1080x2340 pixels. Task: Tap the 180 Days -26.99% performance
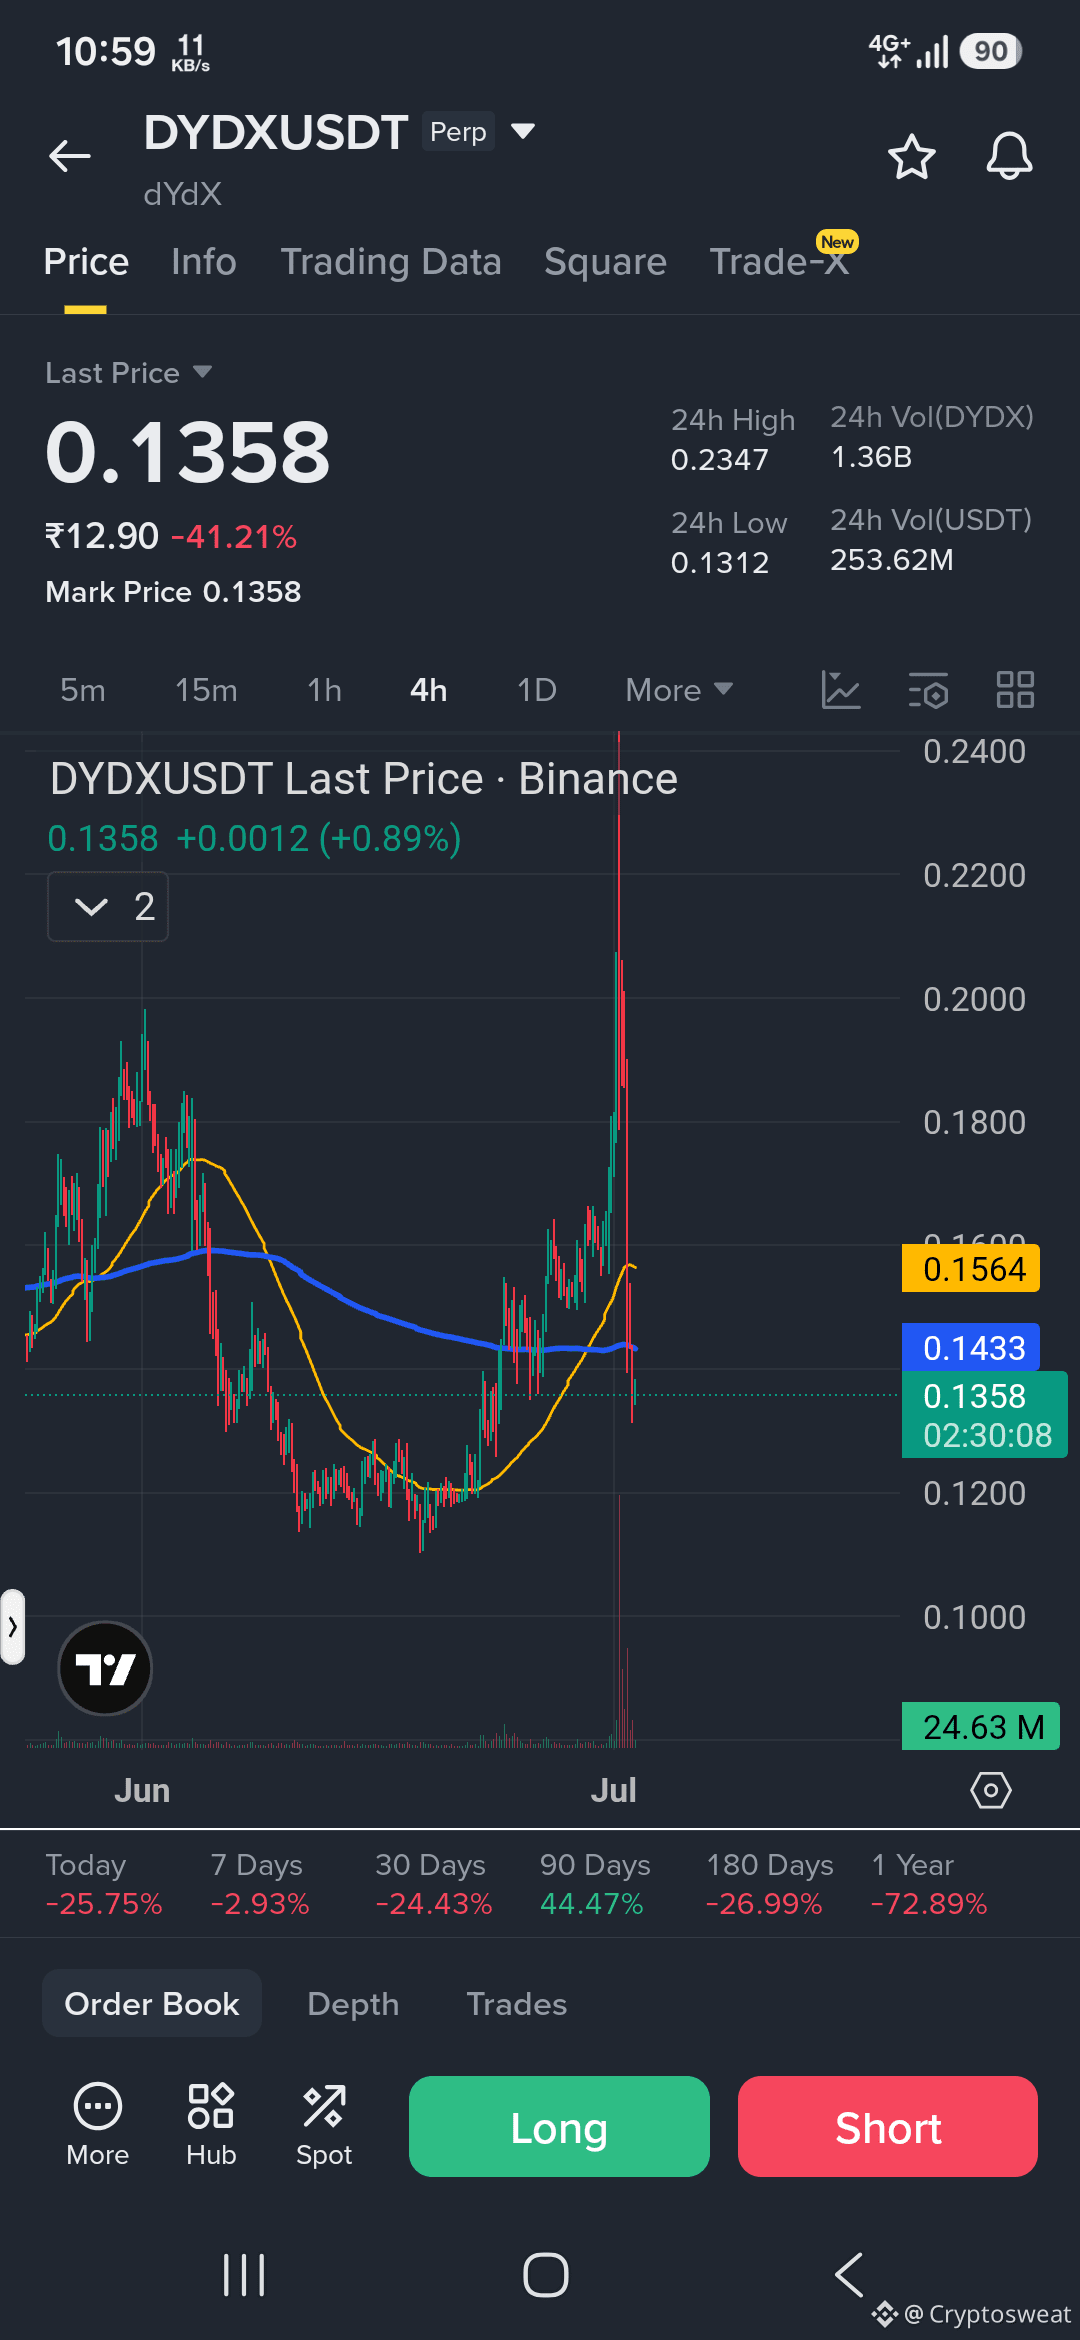pyautogui.click(x=769, y=1884)
